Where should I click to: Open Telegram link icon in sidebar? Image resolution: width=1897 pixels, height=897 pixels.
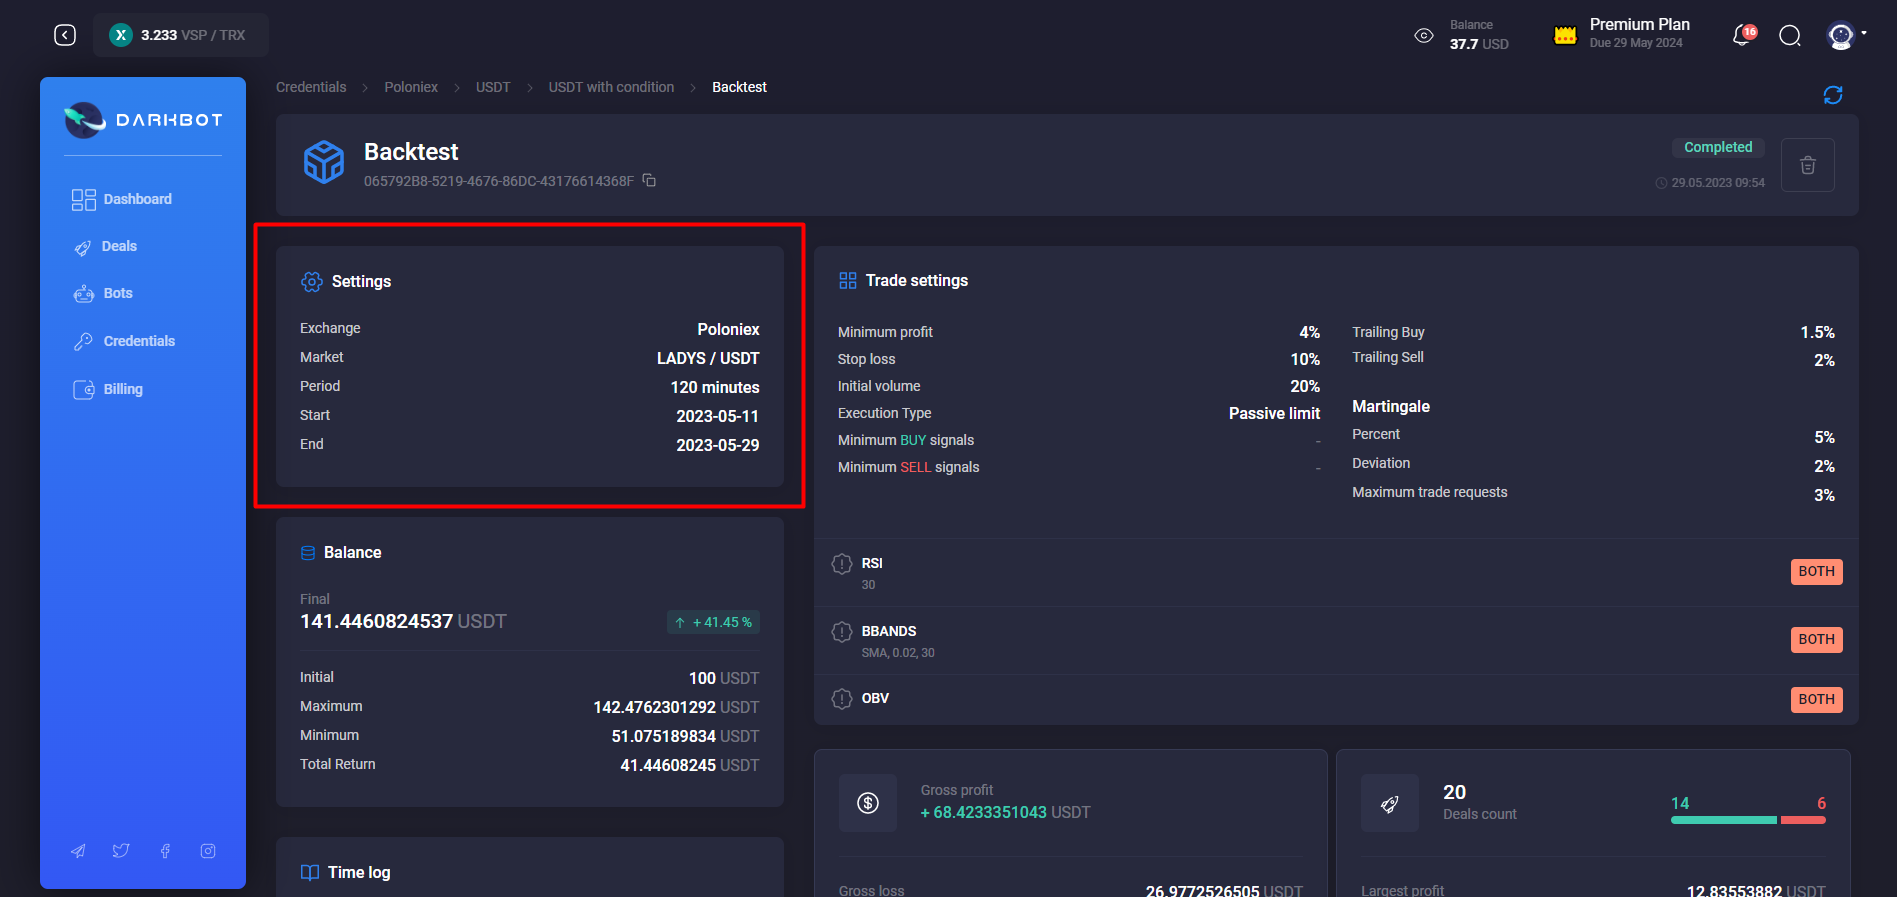point(78,851)
